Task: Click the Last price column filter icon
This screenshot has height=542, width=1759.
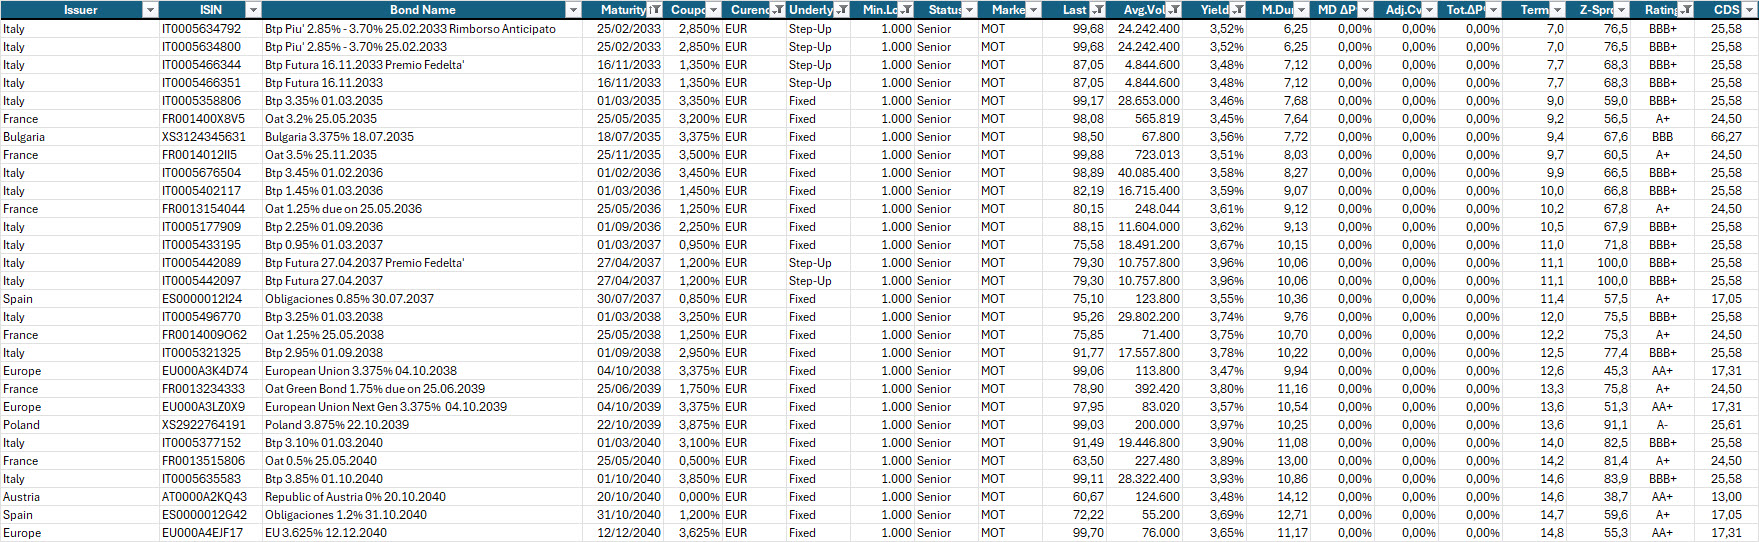Action: 1098,10
